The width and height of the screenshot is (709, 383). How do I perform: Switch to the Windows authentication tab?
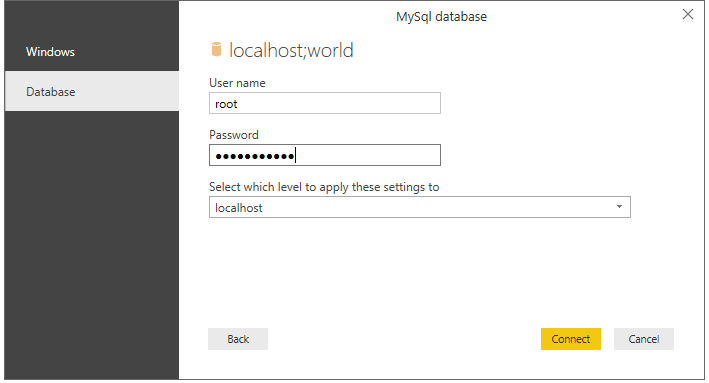click(92, 52)
